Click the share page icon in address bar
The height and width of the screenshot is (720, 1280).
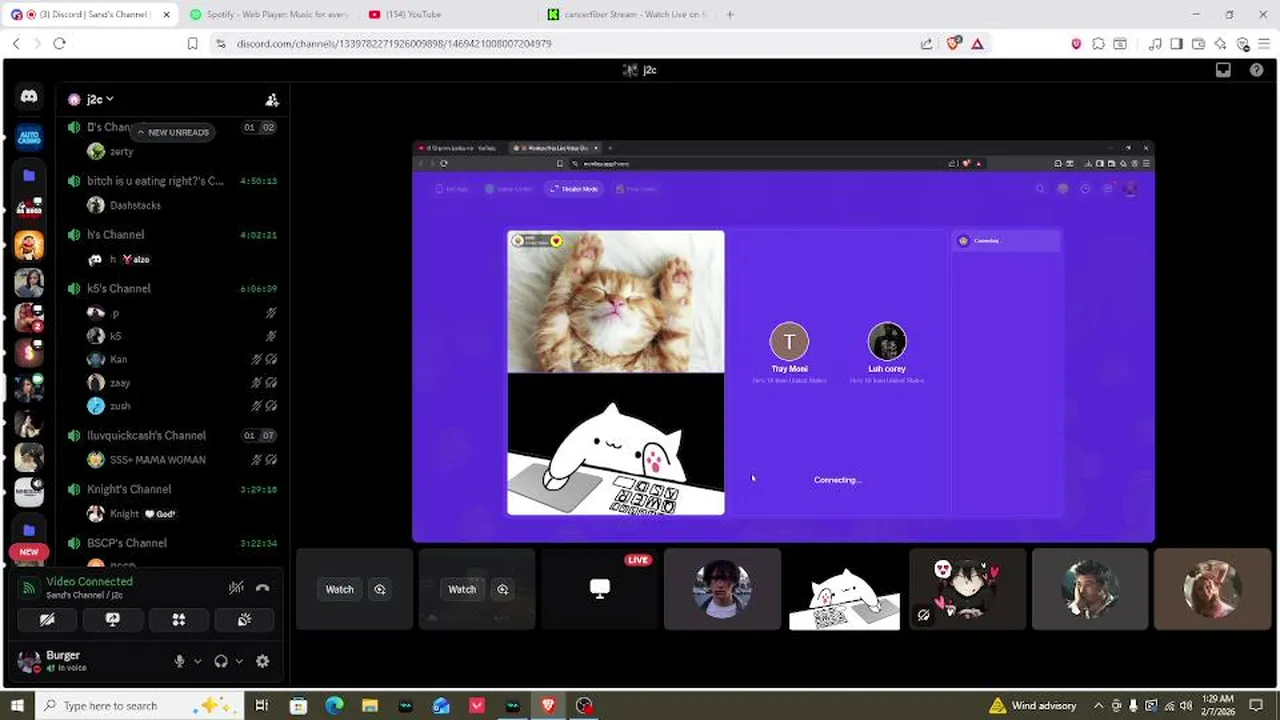tap(927, 44)
